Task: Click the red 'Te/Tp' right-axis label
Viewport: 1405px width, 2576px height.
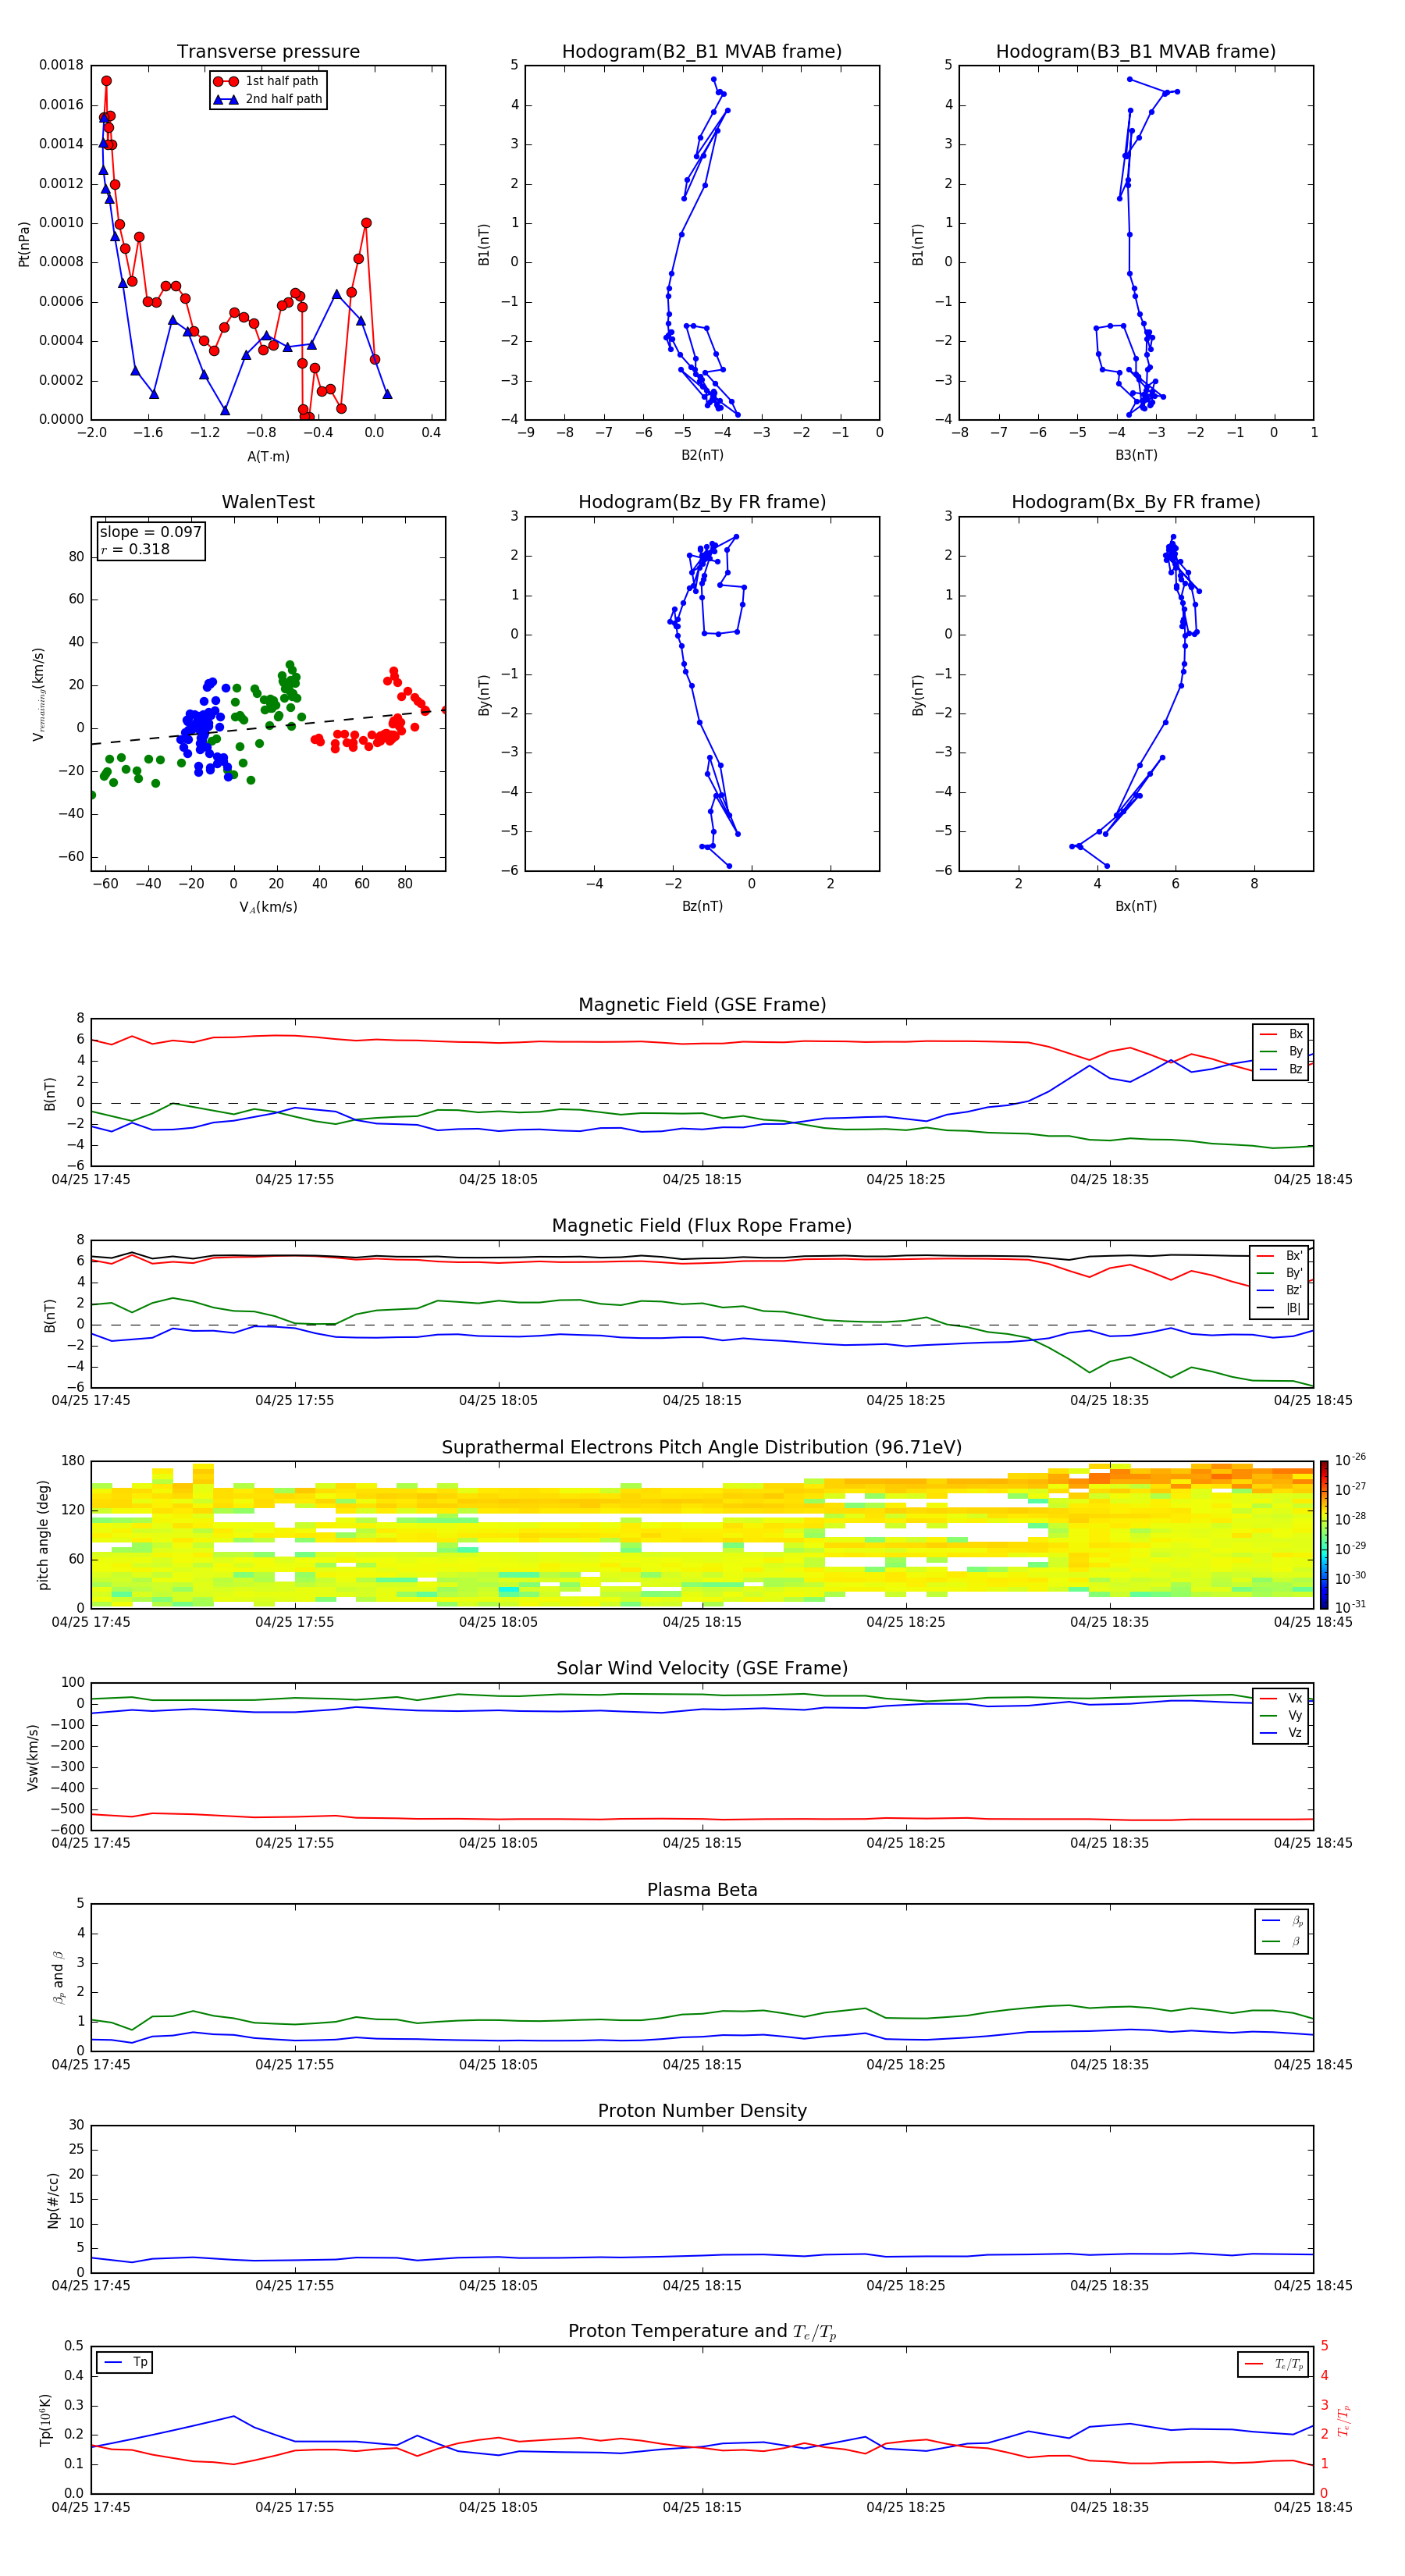Action: point(1344,2420)
